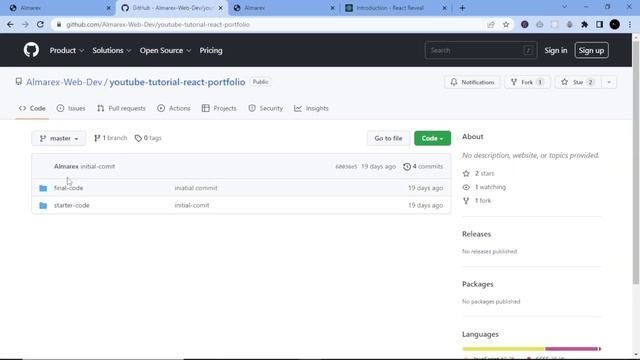Open the Releases heading link

[x=476, y=234]
